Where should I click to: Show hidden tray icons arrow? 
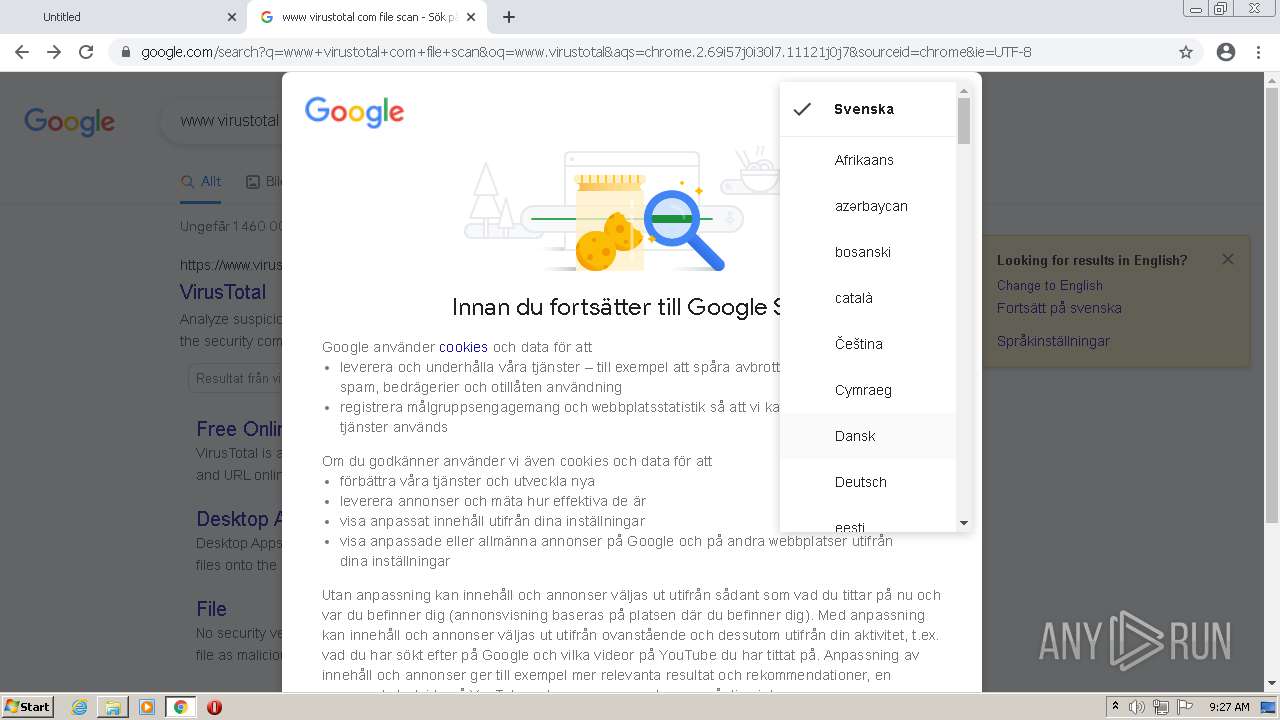1115,707
